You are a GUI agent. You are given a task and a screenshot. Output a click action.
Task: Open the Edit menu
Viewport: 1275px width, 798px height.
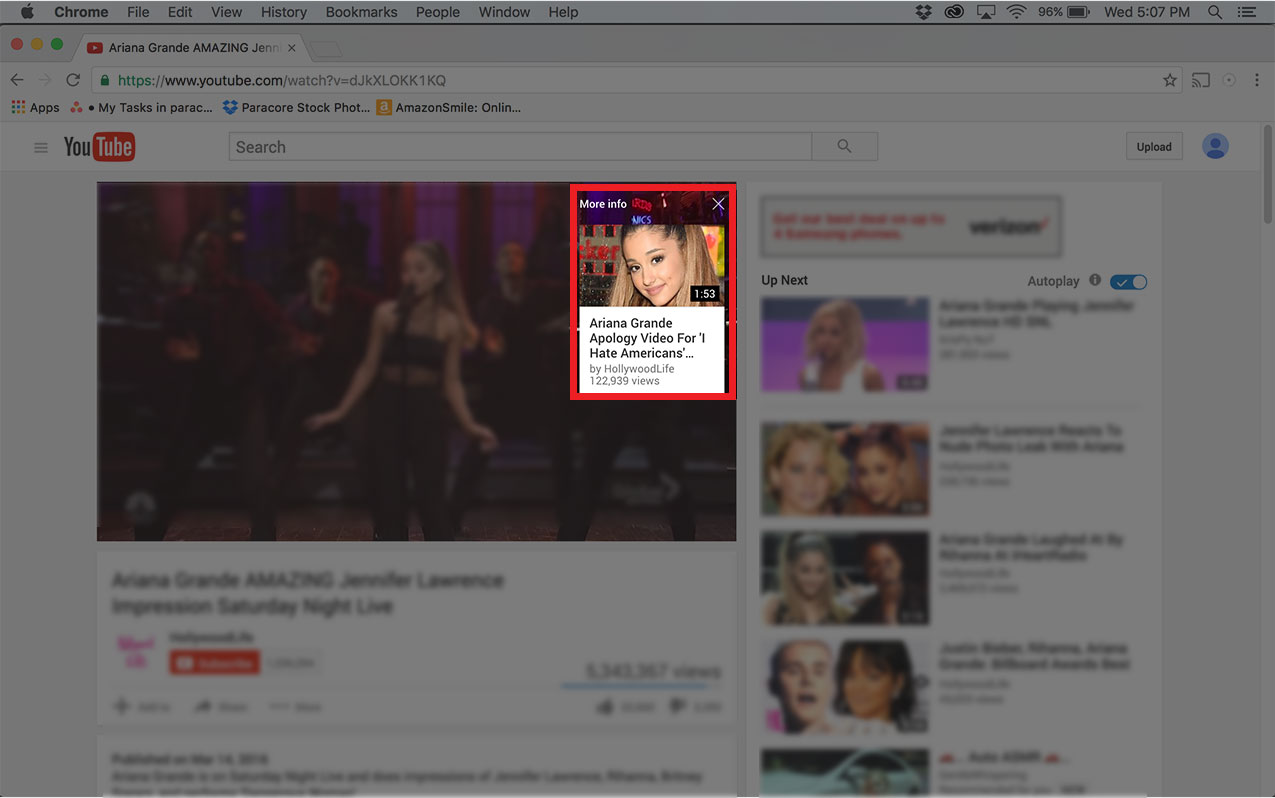(180, 12)
